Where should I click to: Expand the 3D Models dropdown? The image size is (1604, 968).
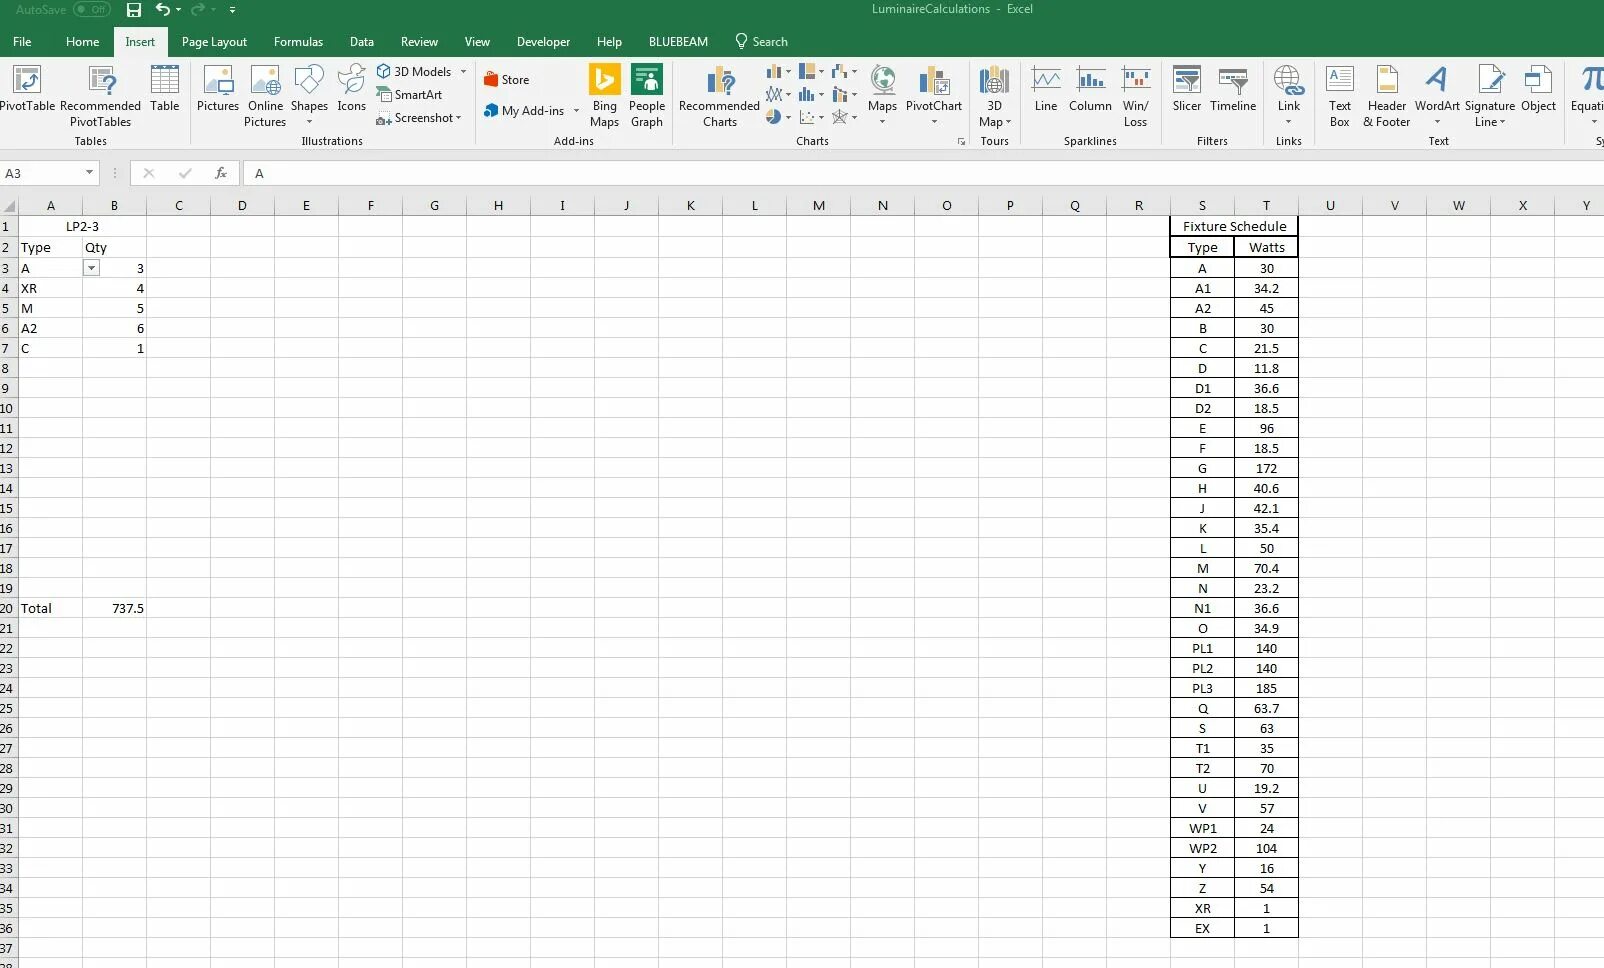pyautogui.click(x=463, y=72)
